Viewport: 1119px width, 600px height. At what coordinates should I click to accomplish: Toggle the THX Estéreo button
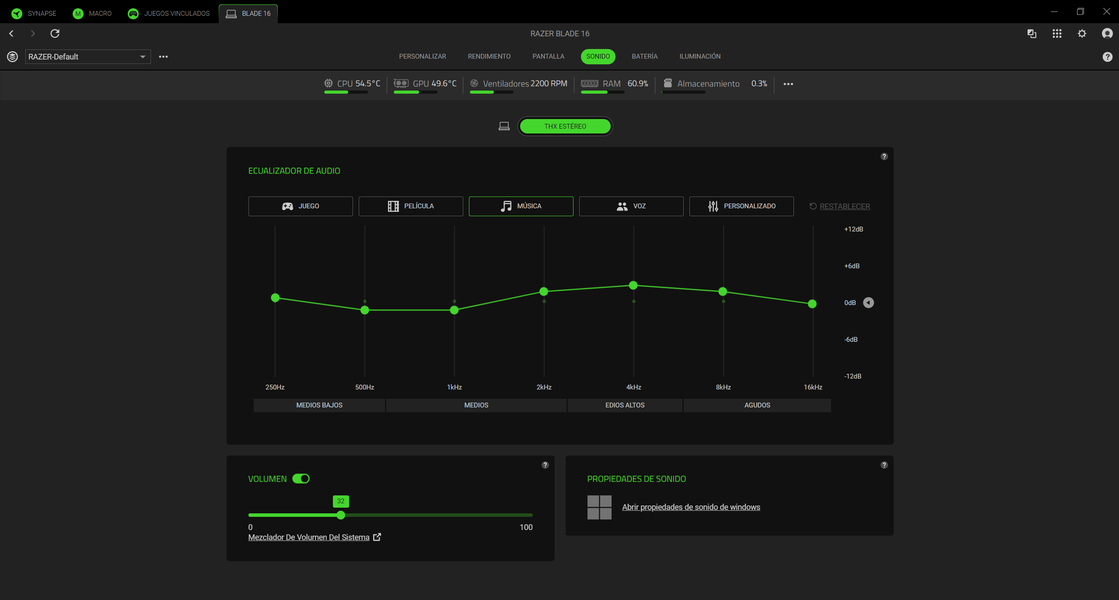pyautogui.click(x=564, y=126)
